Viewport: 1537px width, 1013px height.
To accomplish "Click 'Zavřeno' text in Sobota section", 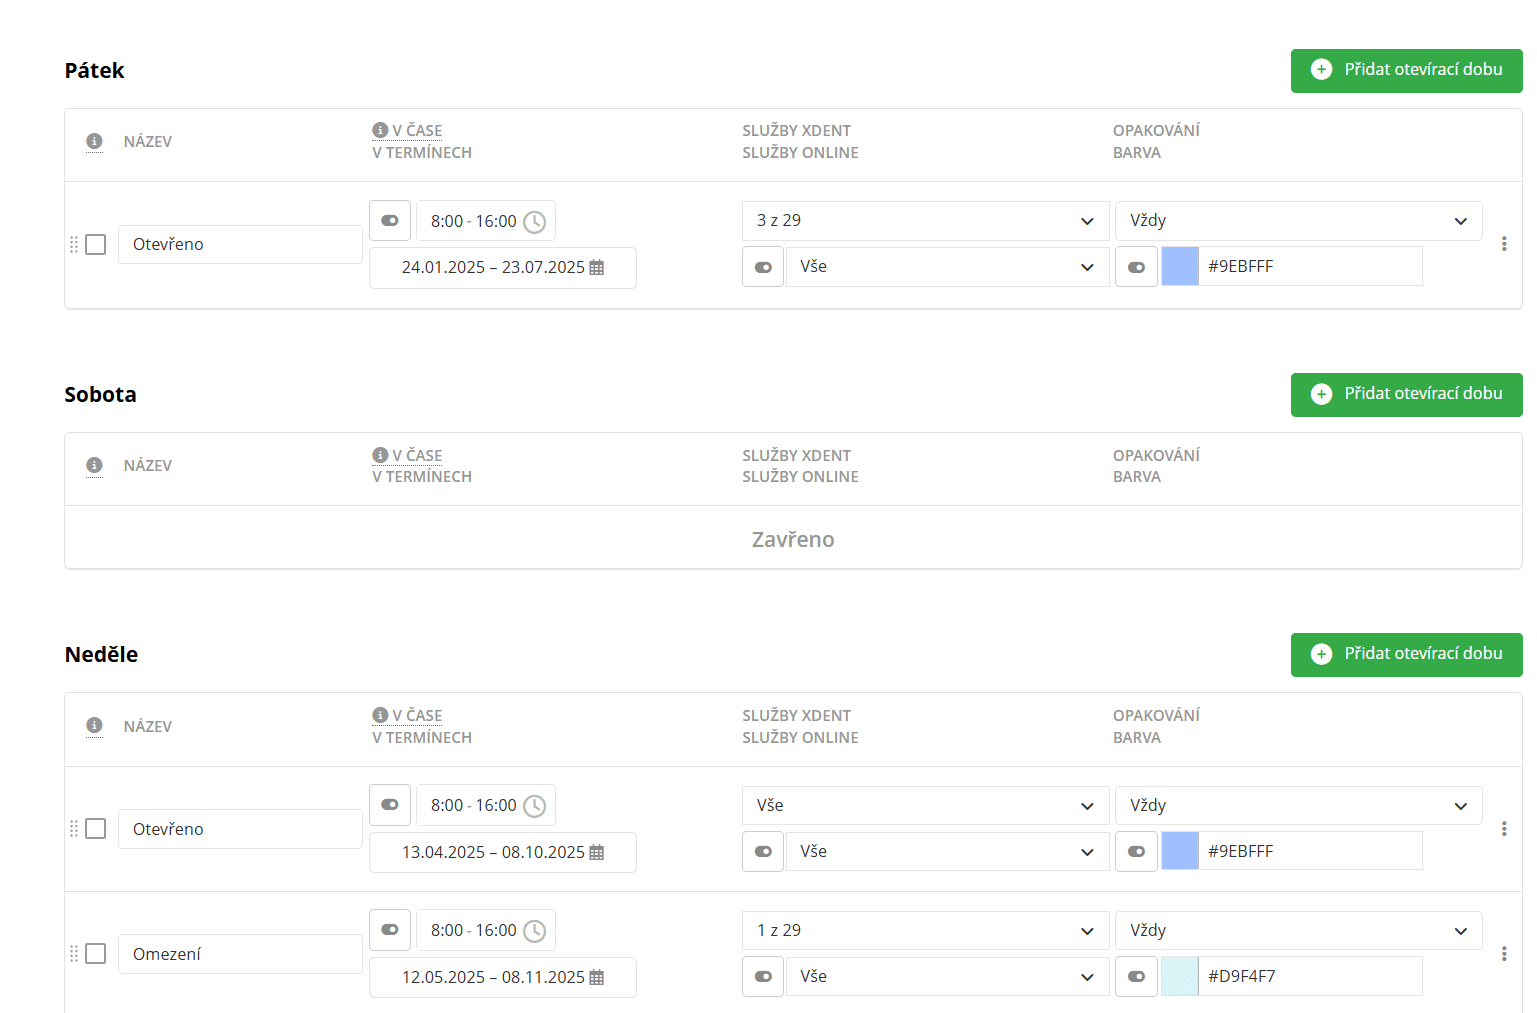I will point(793,539).
